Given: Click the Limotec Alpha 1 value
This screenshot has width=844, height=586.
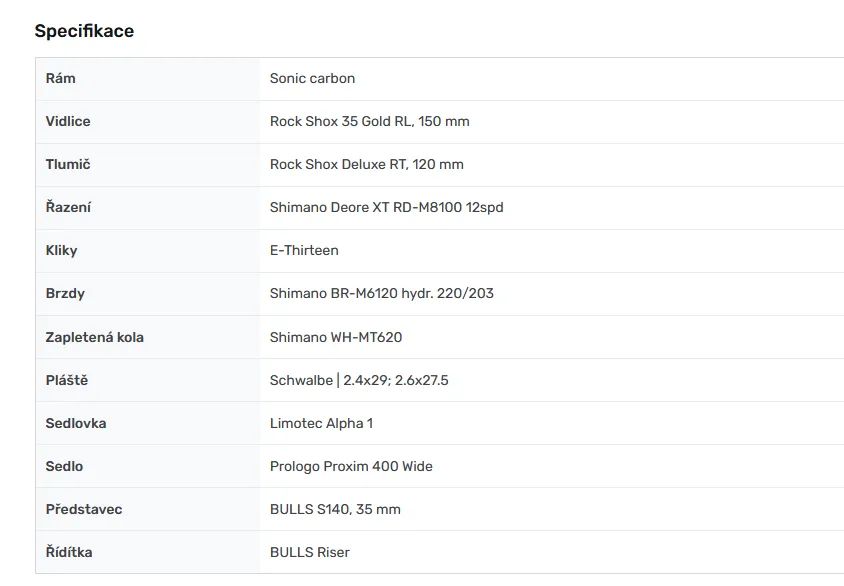Looking at the screenshot, I should click(321, 423).
